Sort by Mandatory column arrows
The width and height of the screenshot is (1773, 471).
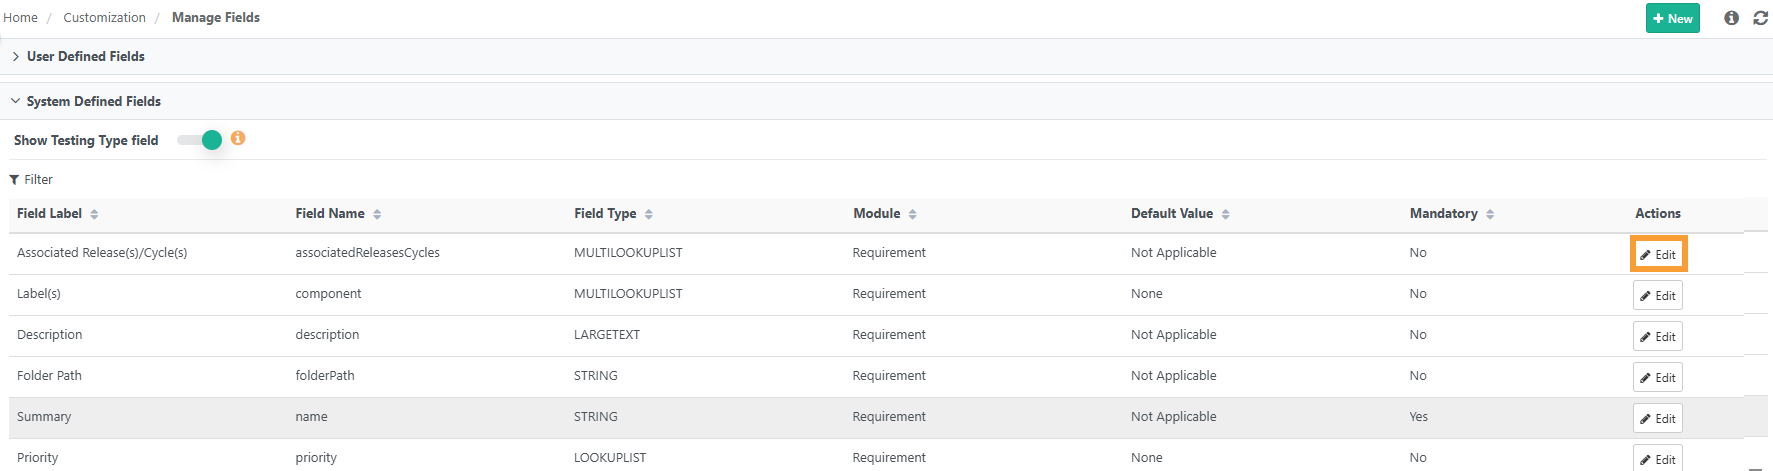pyautogui.click(x=1490, y=214)
